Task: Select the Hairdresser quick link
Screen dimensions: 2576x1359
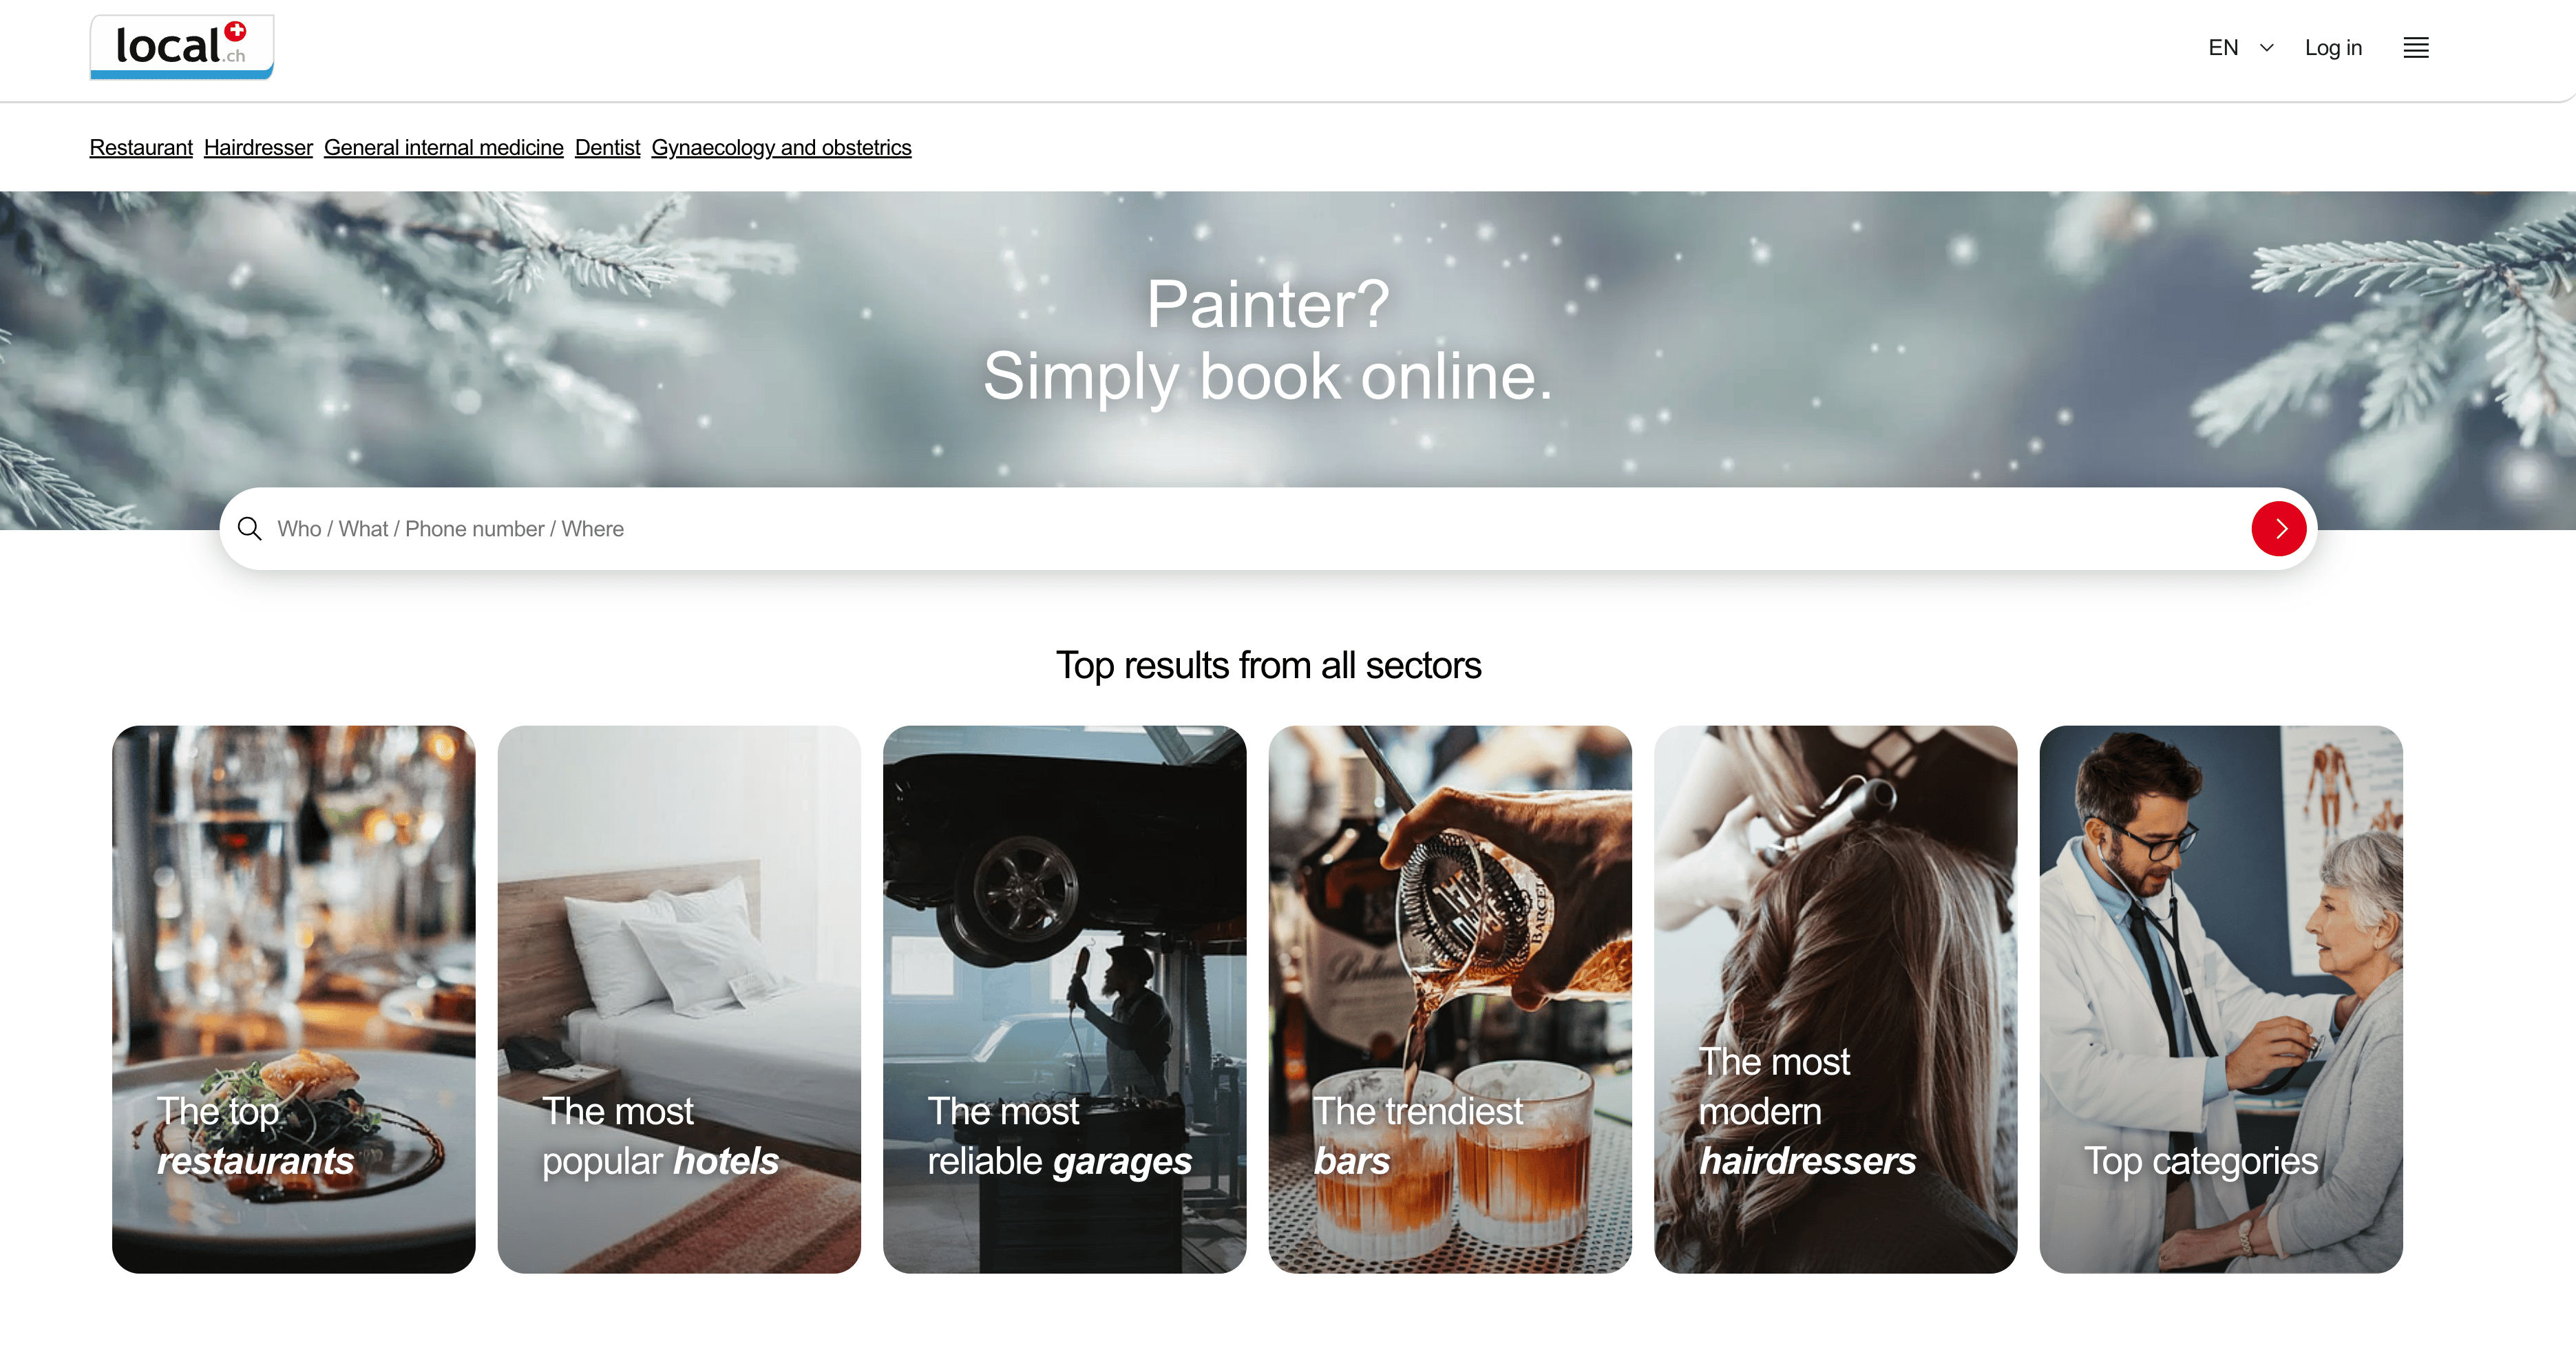Action: [x=258, y=147]
